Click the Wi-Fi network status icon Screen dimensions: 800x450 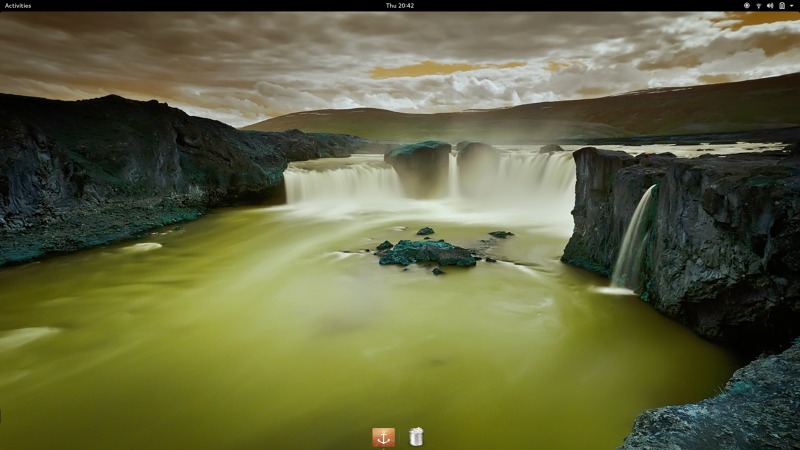coord(758,5)
